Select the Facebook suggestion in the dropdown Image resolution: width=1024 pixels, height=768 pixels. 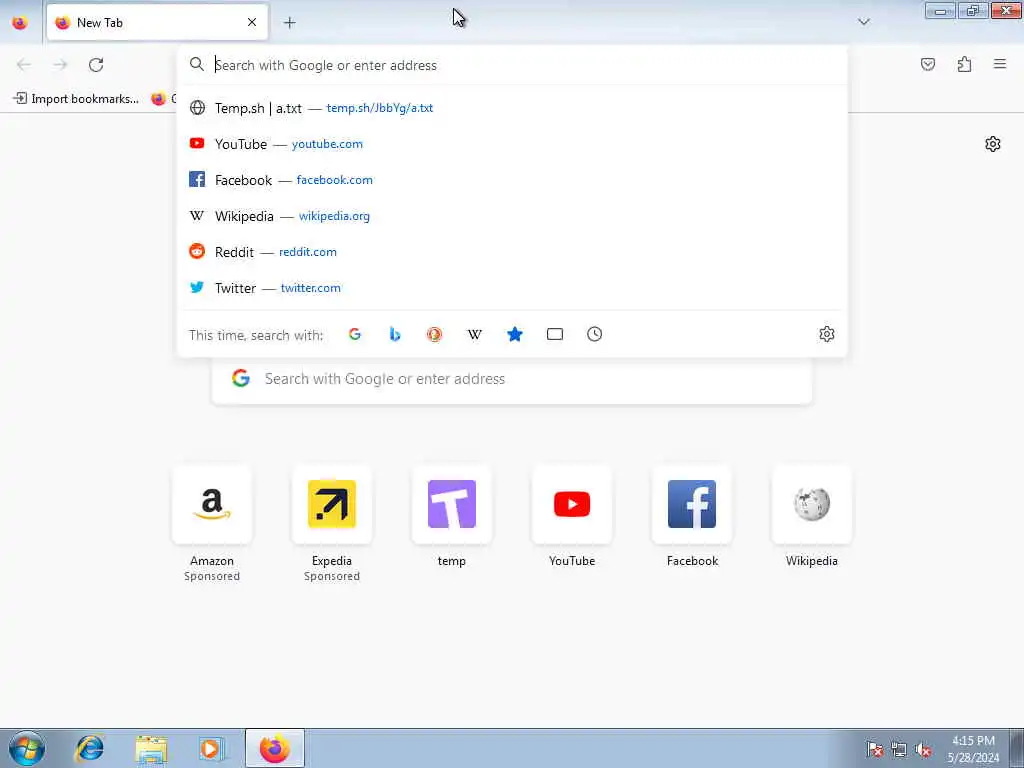[511, 180]
